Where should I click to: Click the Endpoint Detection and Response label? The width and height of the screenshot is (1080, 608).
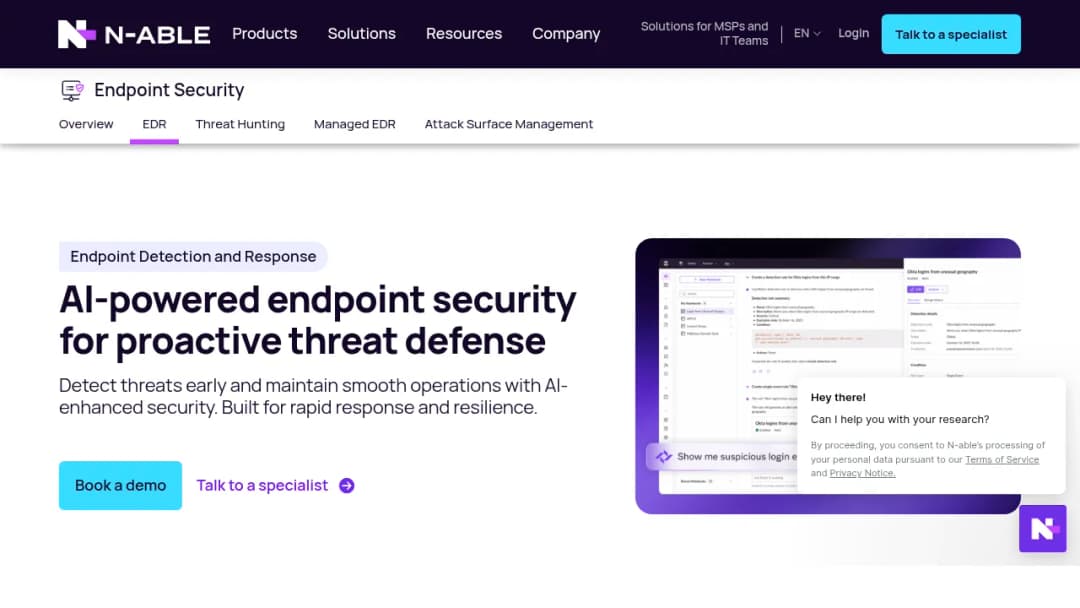(x=193, y=257)
